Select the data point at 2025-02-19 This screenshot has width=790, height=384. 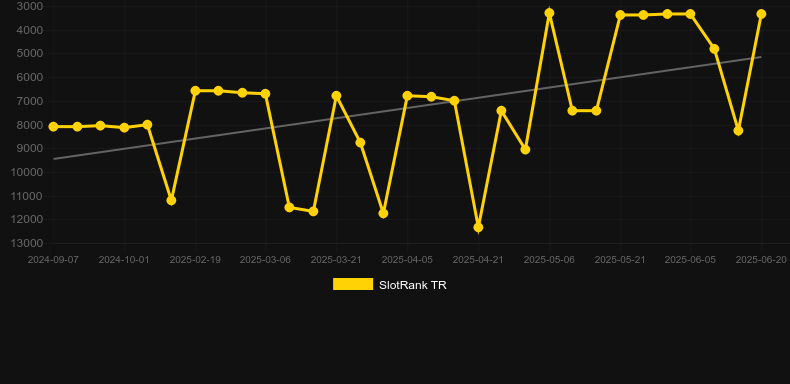pos(195,91)
